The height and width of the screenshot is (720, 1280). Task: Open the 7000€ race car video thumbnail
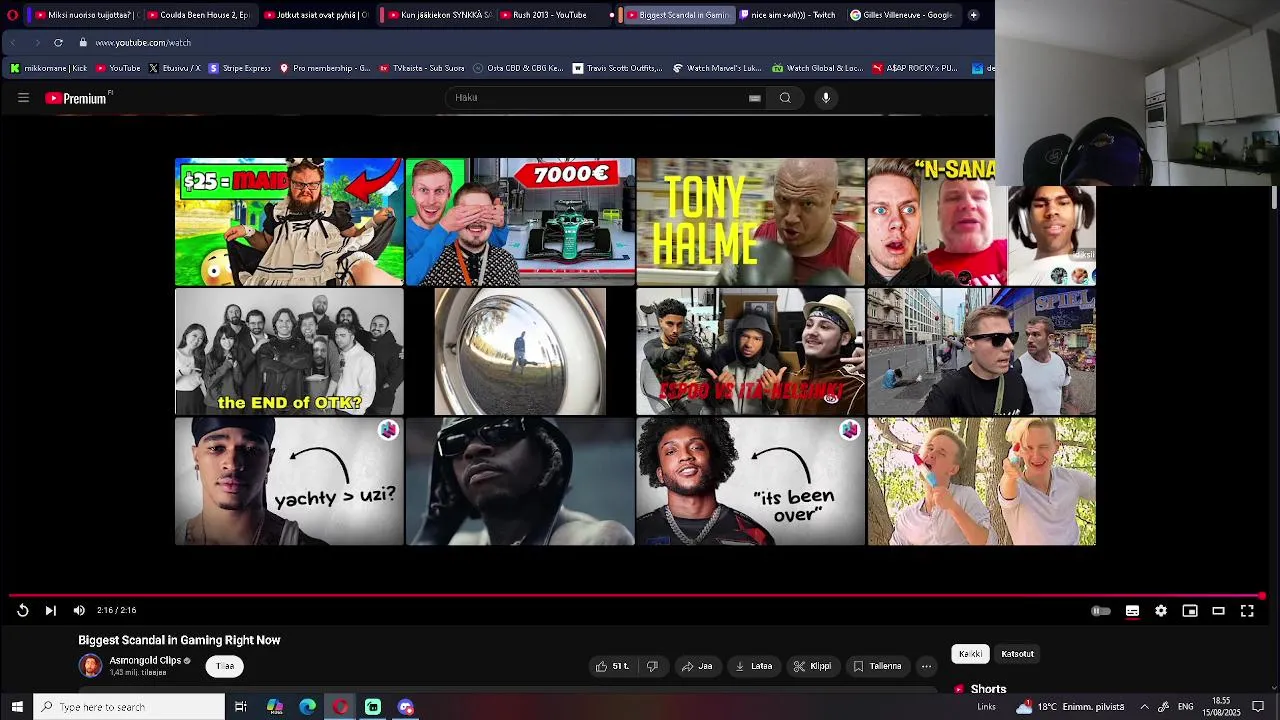pos(520,222)
